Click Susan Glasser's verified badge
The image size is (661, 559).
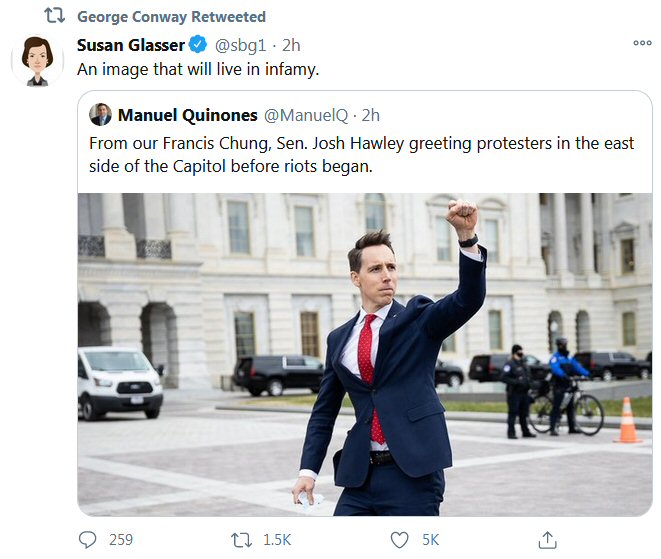click(x=198, y=45)
